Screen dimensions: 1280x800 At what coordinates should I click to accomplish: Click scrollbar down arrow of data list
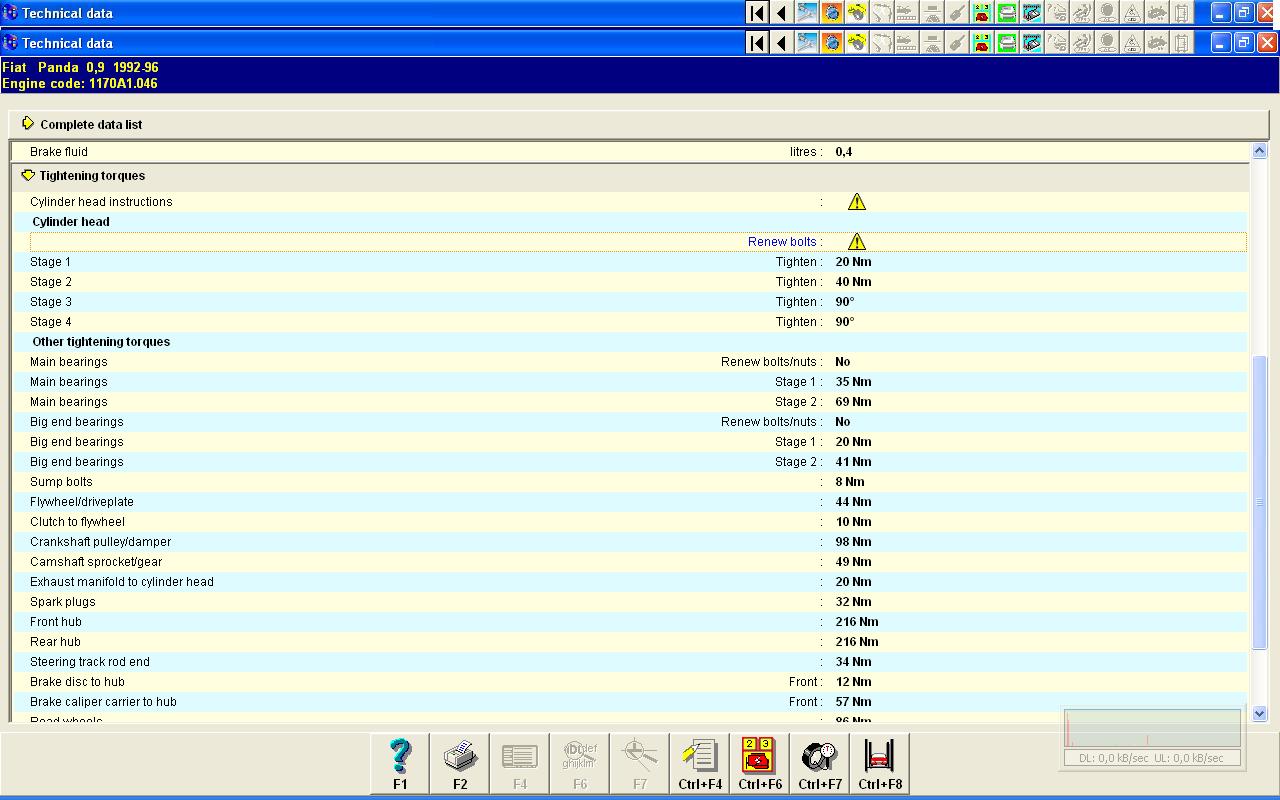click(x=1259, y=714)
